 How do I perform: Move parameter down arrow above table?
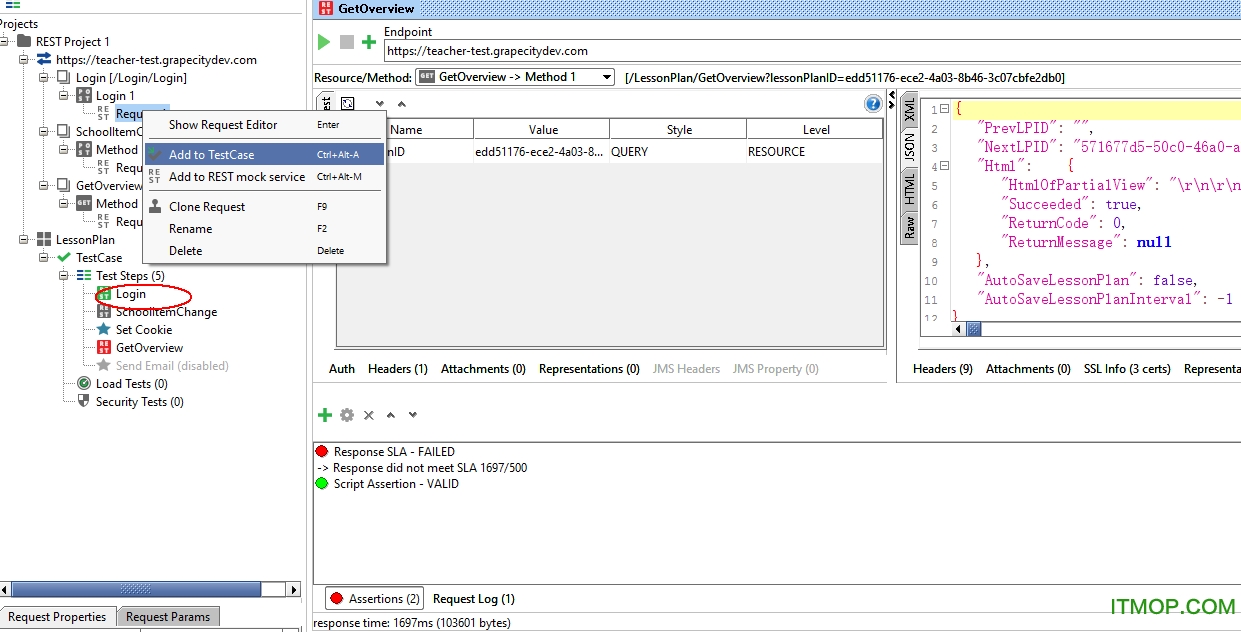(380, 103)
